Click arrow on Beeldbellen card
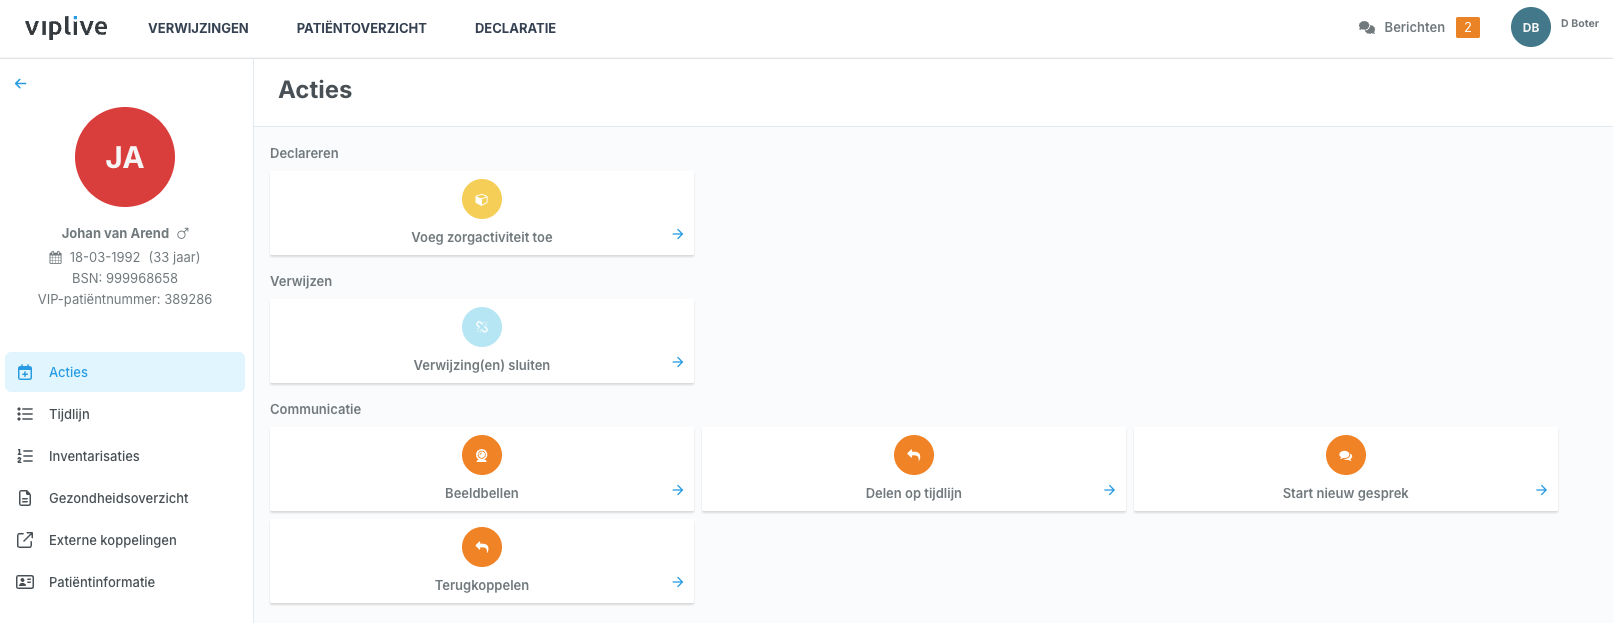 (x=678, y=490)
